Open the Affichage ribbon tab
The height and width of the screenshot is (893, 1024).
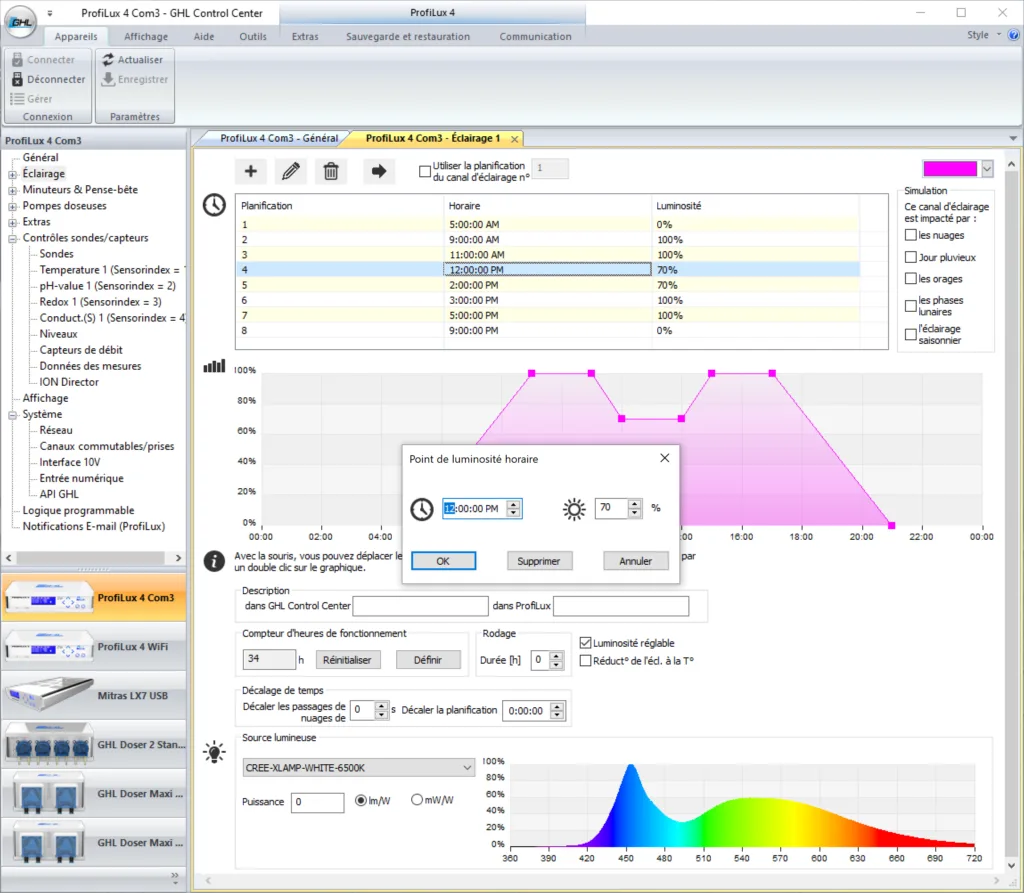(146, 37)
